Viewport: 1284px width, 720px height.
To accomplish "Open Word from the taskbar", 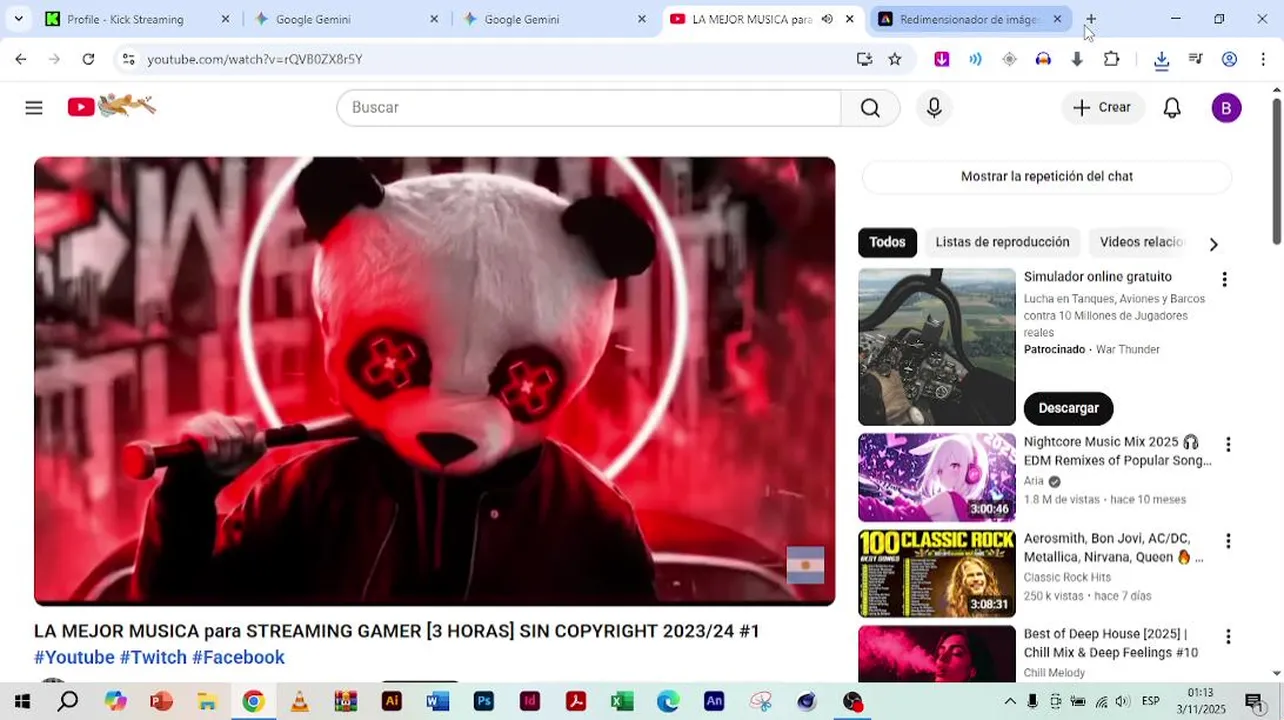I will coord(437,701).
